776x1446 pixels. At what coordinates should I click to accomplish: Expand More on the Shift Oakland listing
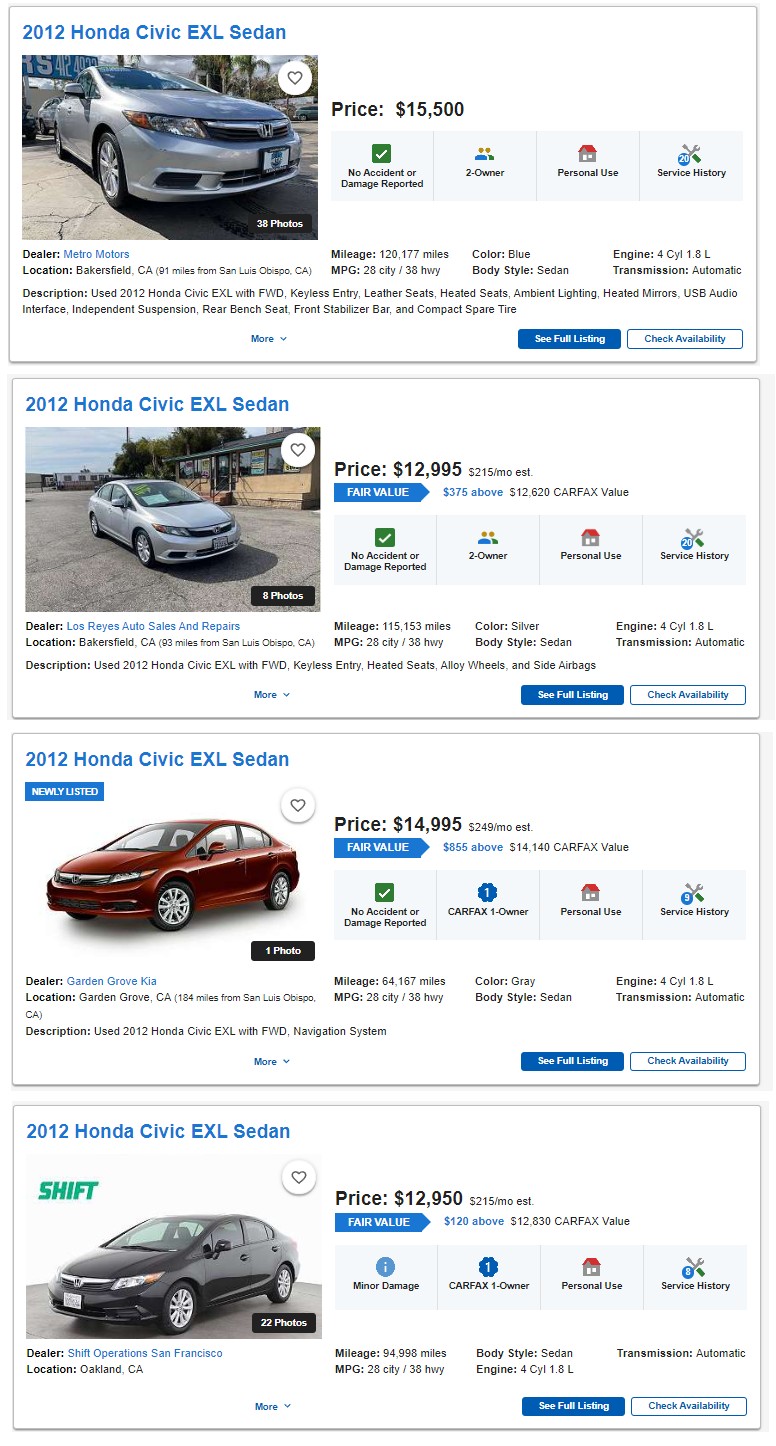273,1406
